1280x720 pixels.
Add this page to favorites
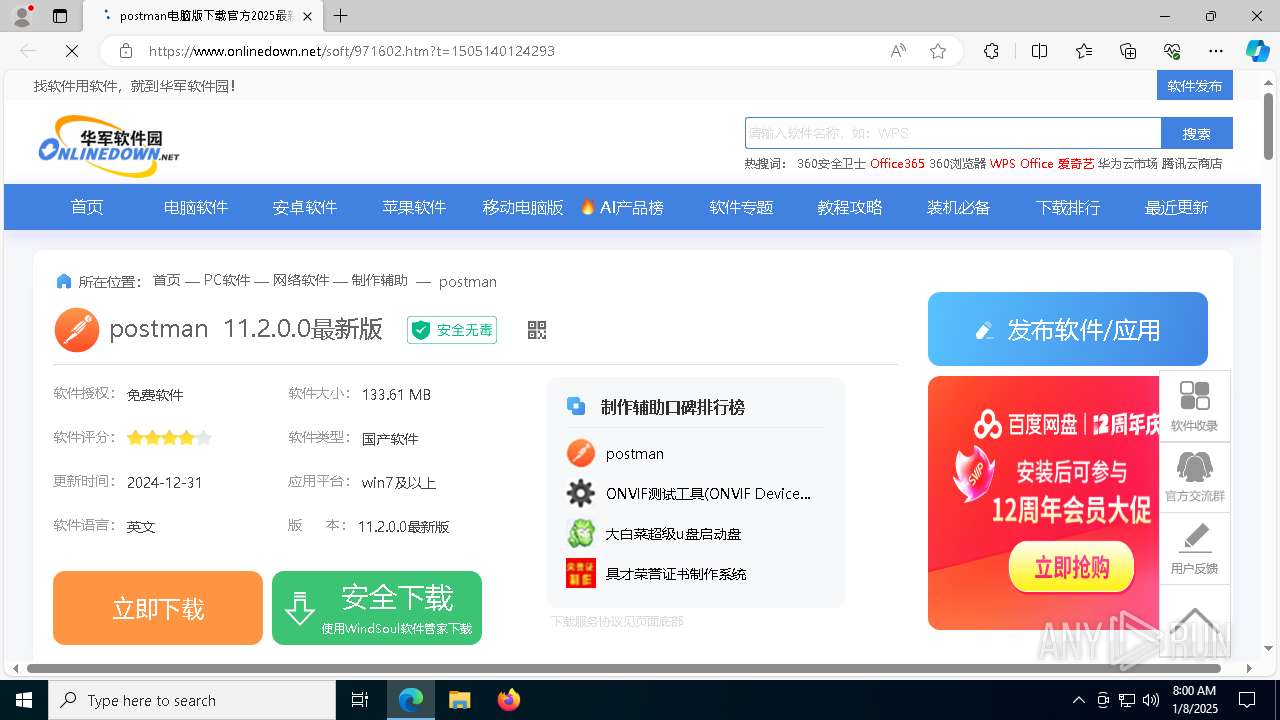(x=938, y=51)
